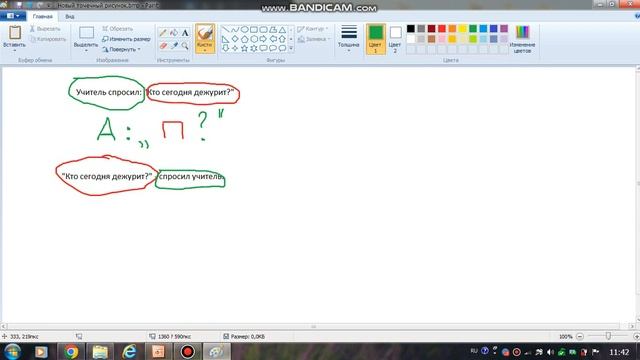640x360 pixels.
Task: Select the Text tool (A)
Action: [185, 33]
